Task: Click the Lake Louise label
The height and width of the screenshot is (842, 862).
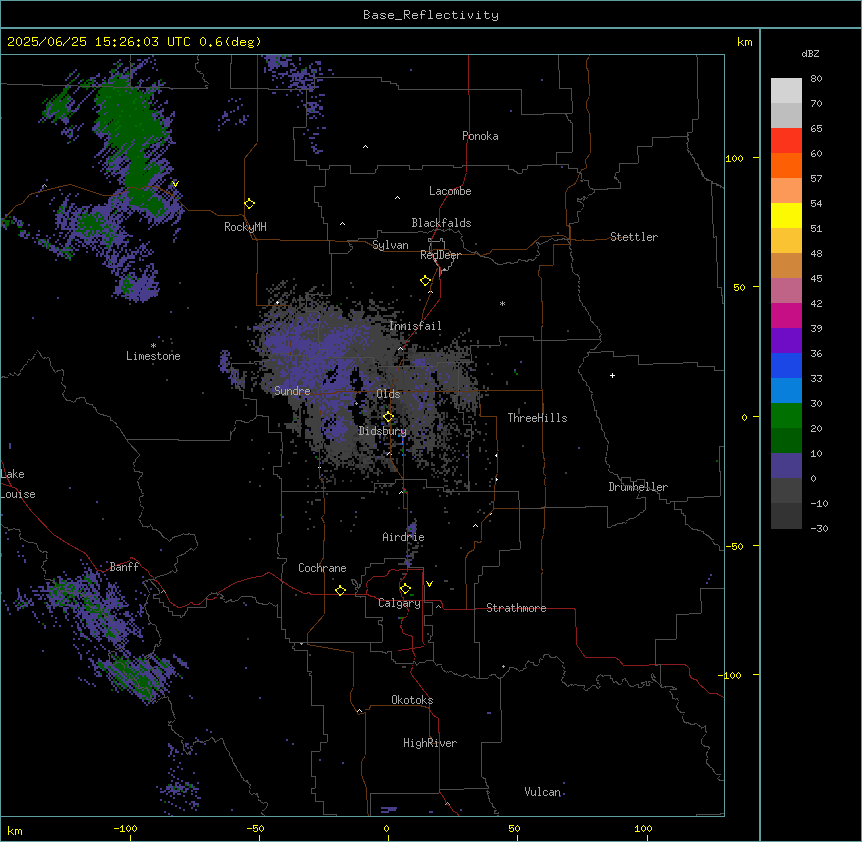Action: (18, 484)
